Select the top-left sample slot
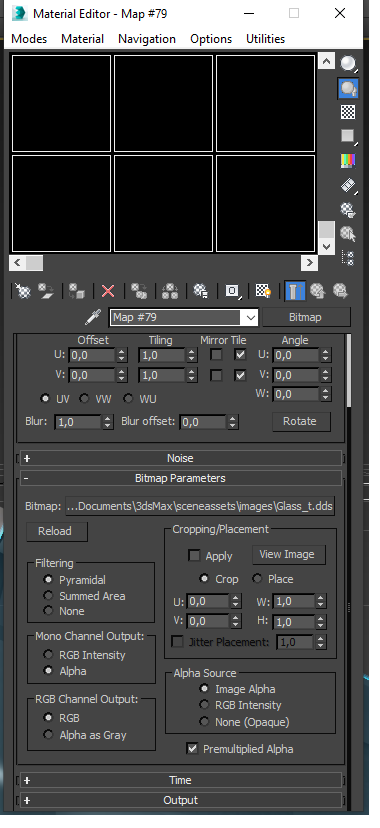The height and width of the screenshot is (828, 380). point(62,103)
